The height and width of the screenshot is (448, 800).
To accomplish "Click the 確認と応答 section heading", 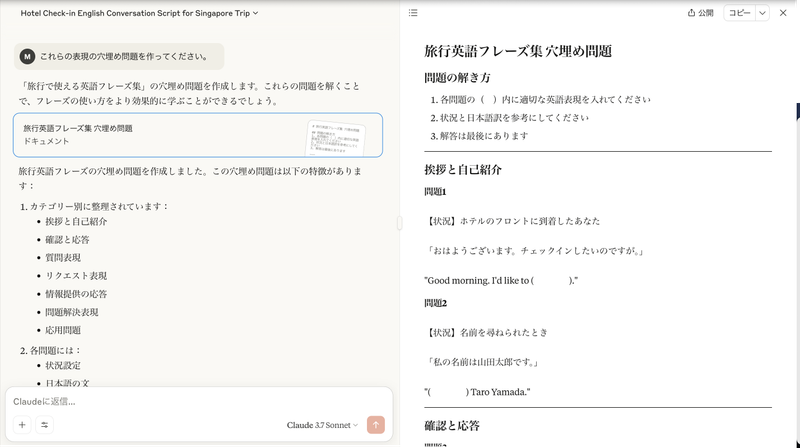I will coord(452,426).
